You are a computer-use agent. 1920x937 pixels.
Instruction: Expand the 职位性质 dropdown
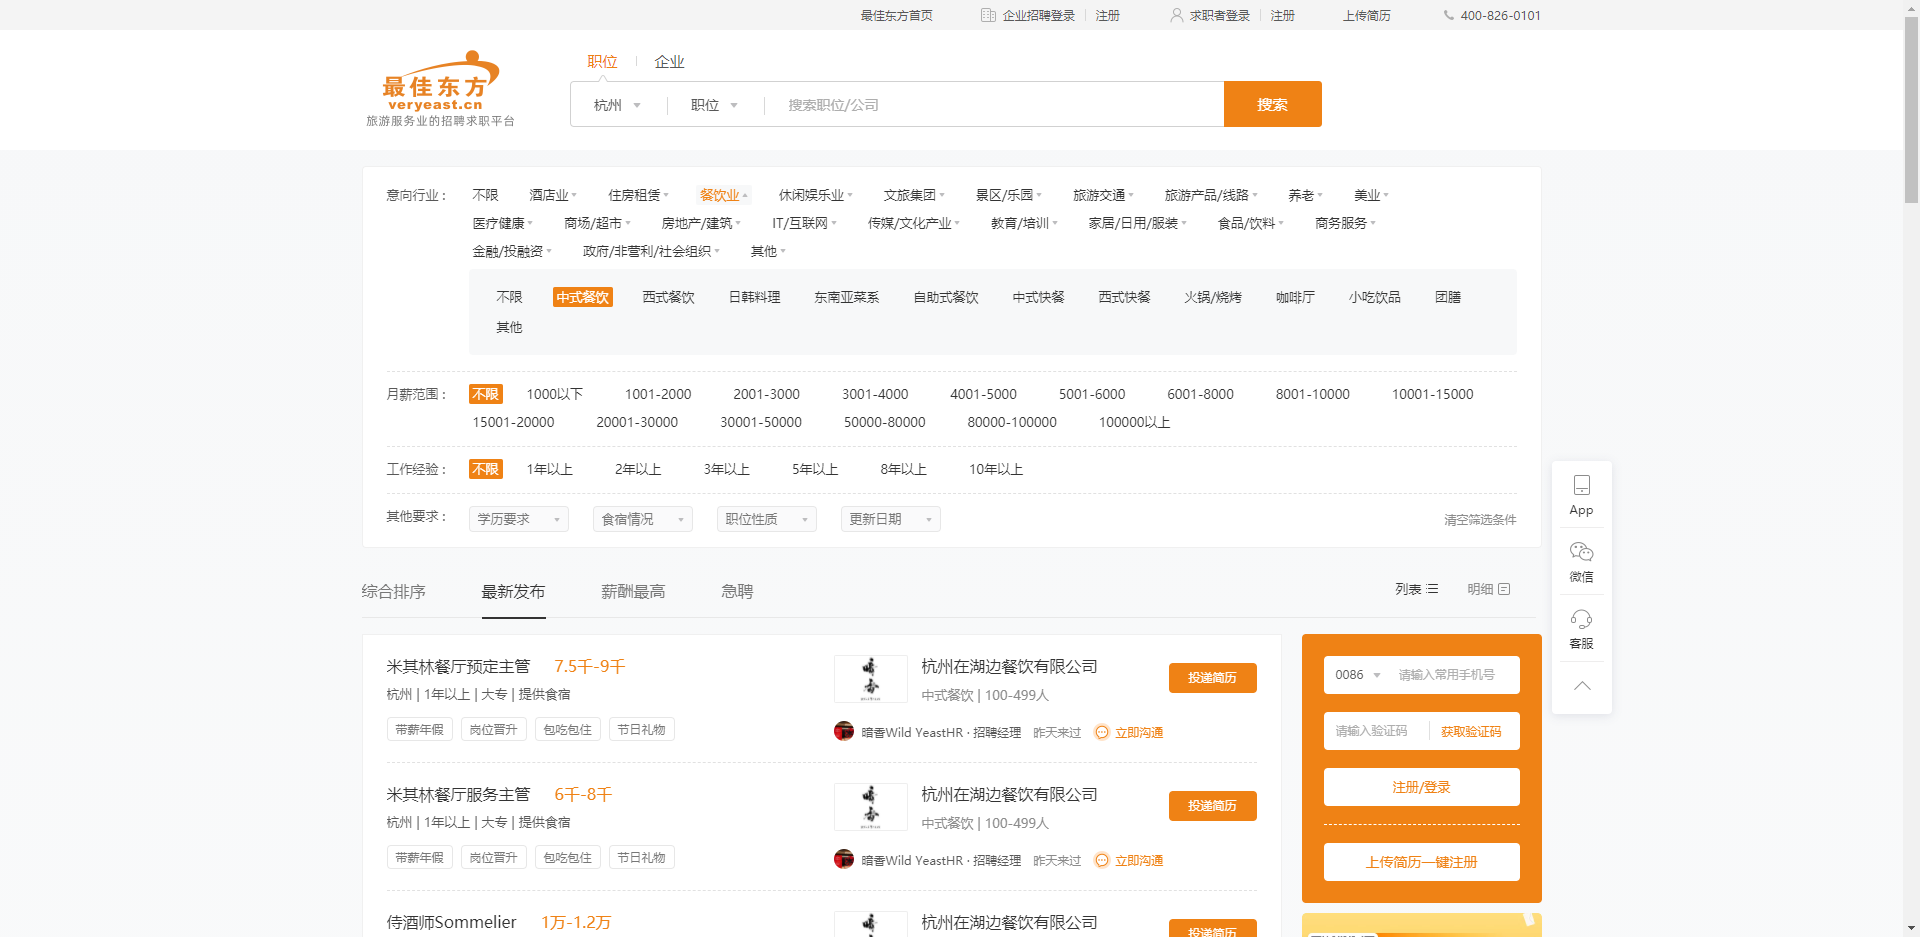pos(767,519)
